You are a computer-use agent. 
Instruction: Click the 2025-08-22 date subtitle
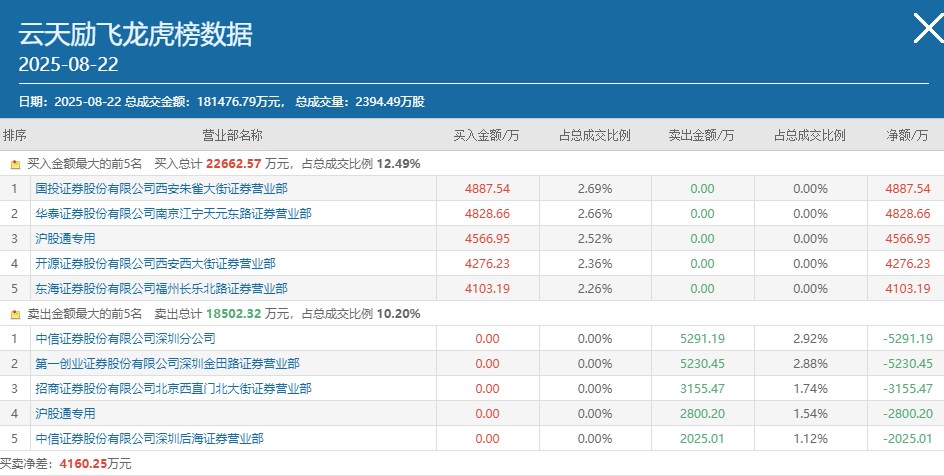(x=69, y=64)
